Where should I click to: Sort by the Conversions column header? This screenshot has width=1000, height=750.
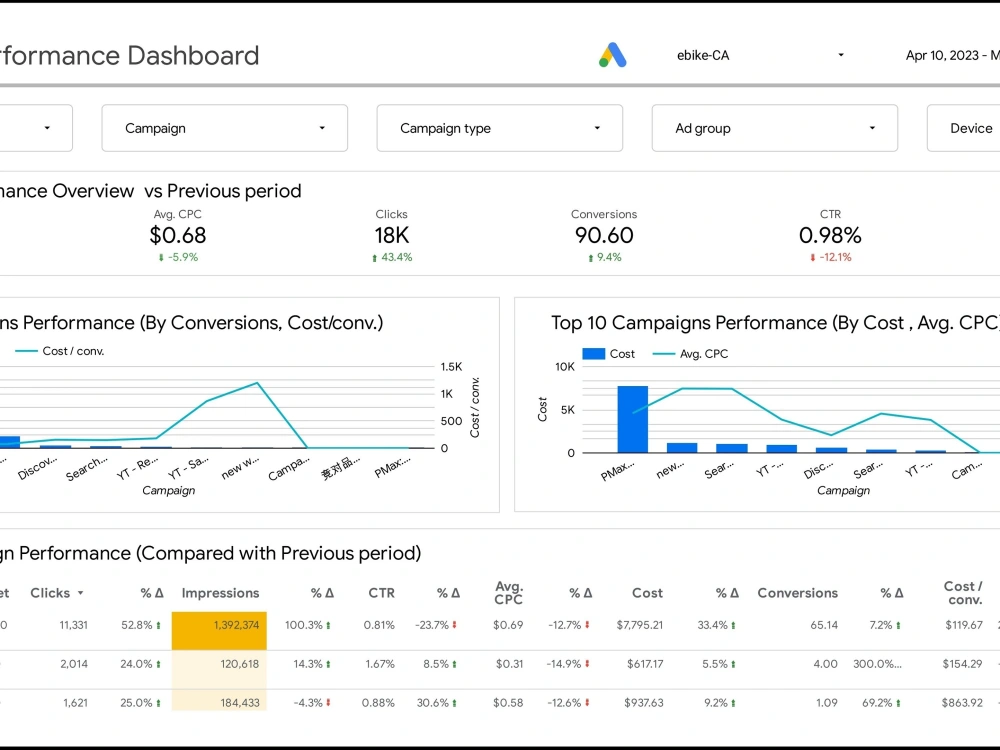click(797, 593)
